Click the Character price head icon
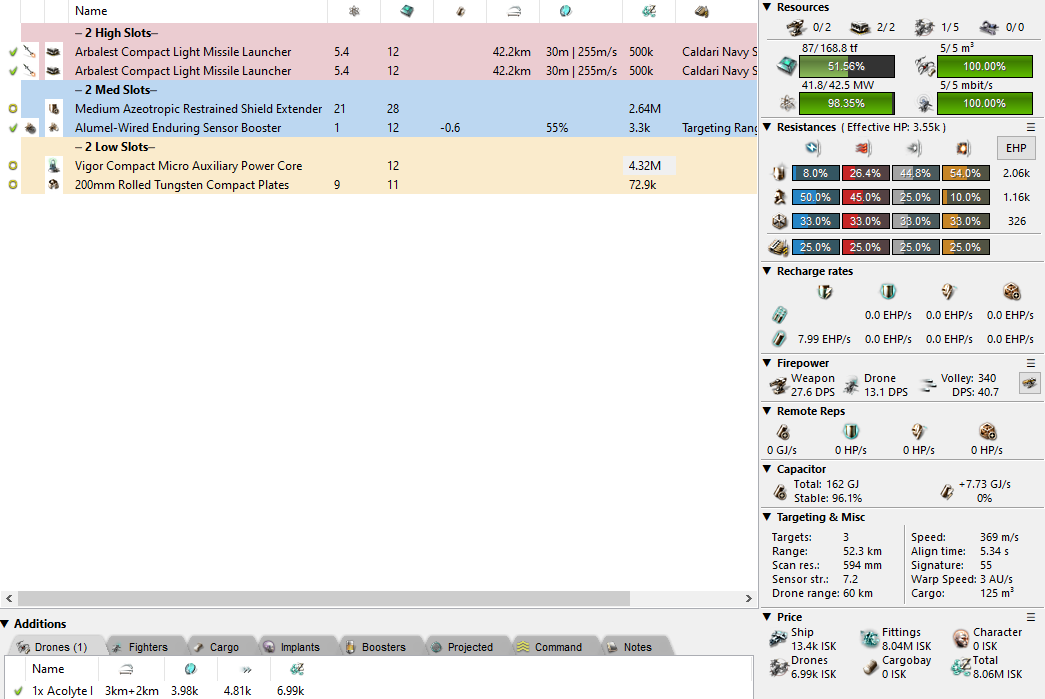This screenshot has width=1045, height=699. point(960,638)
